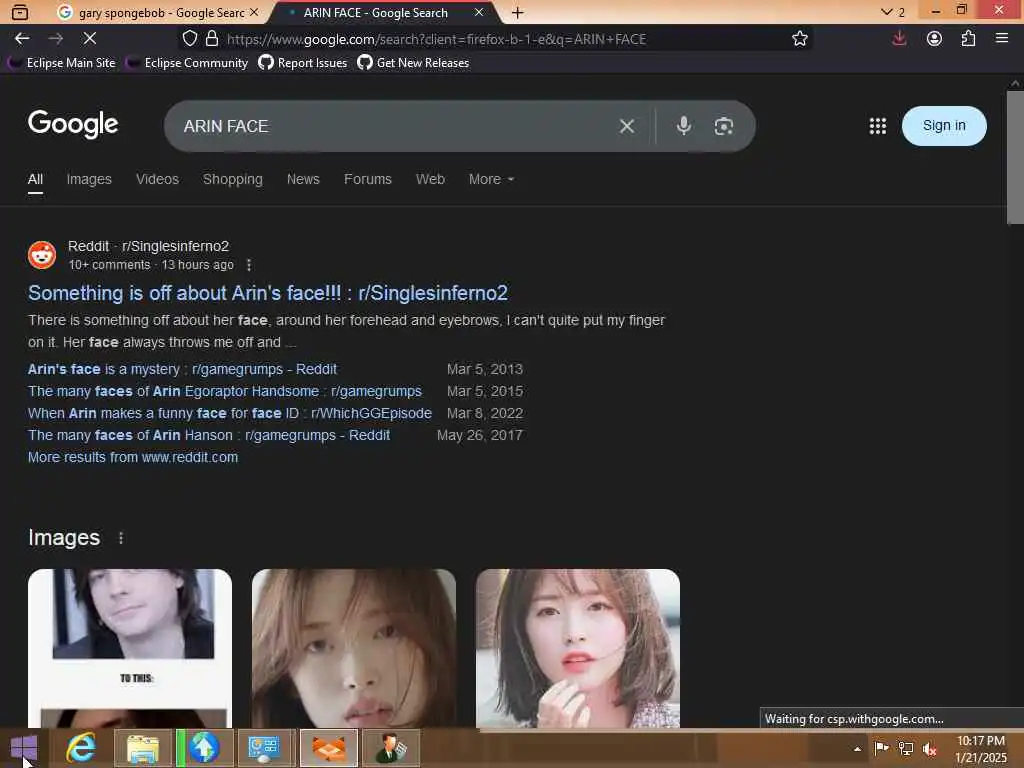
Task: Stop loading the page
Action: click(x=89, y=39)
